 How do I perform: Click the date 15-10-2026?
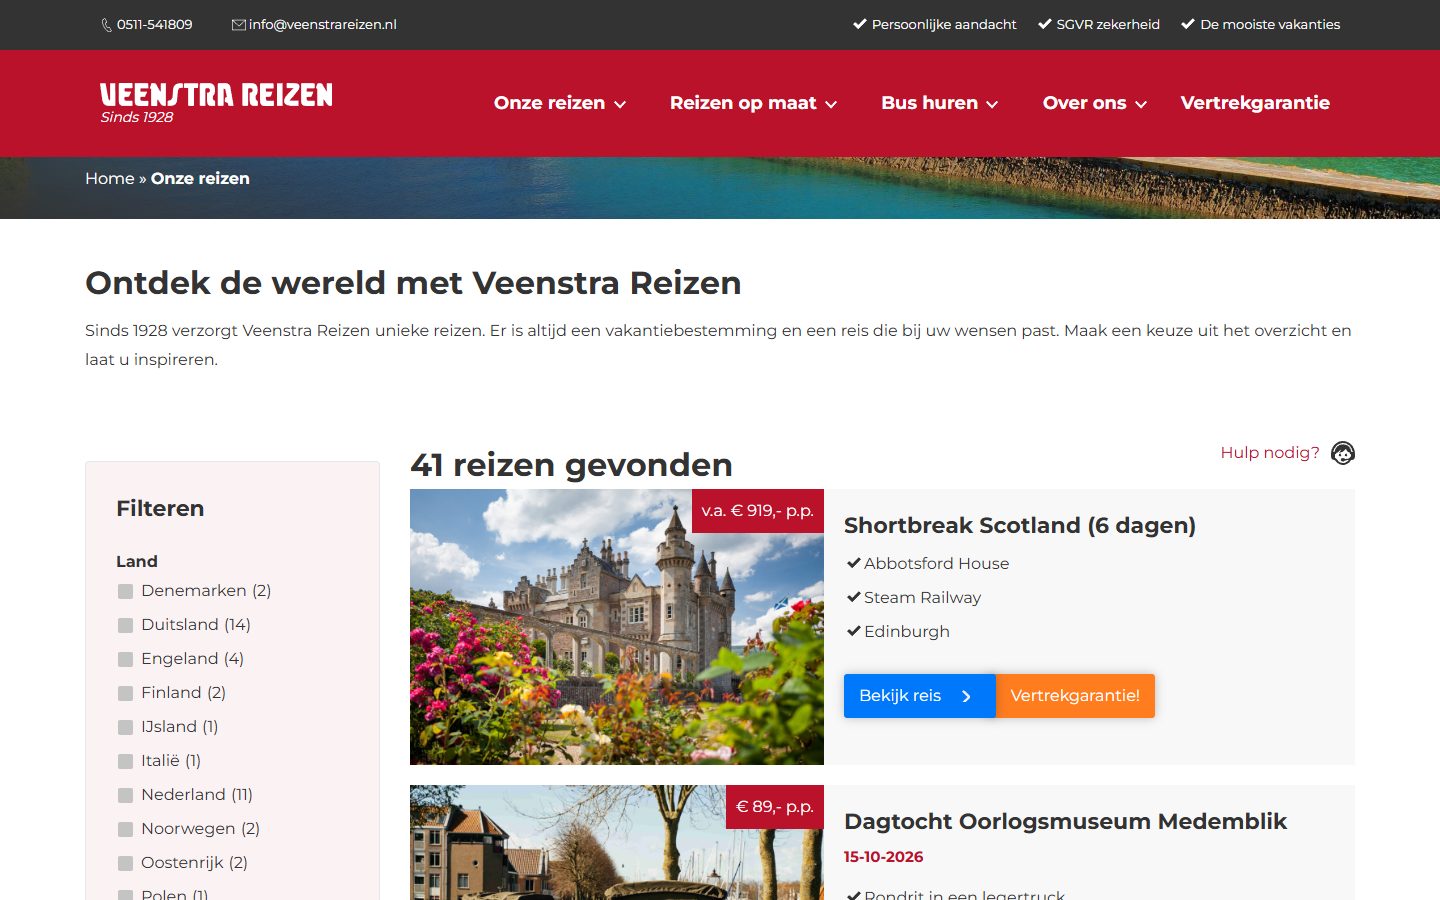point(883,857)
